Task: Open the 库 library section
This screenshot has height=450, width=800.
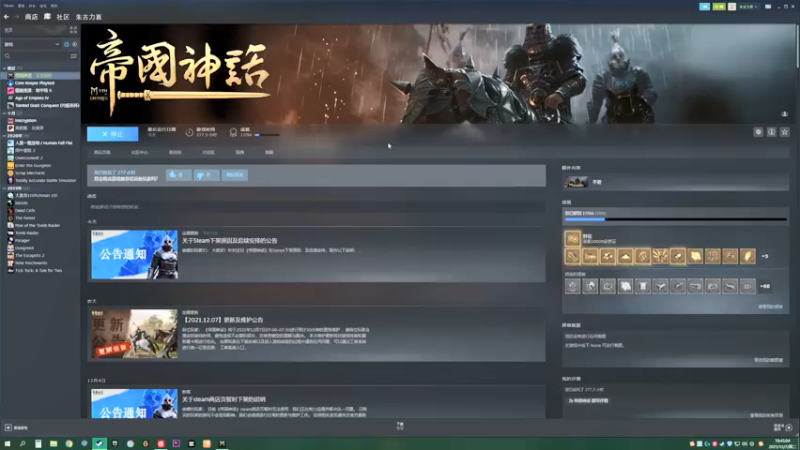Action: click(47, 17)
